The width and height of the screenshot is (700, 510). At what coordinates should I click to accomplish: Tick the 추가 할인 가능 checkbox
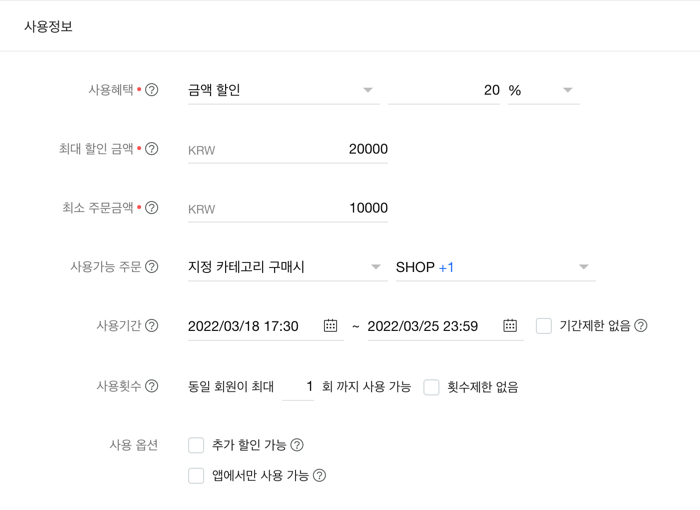click(x=196, y=445)
